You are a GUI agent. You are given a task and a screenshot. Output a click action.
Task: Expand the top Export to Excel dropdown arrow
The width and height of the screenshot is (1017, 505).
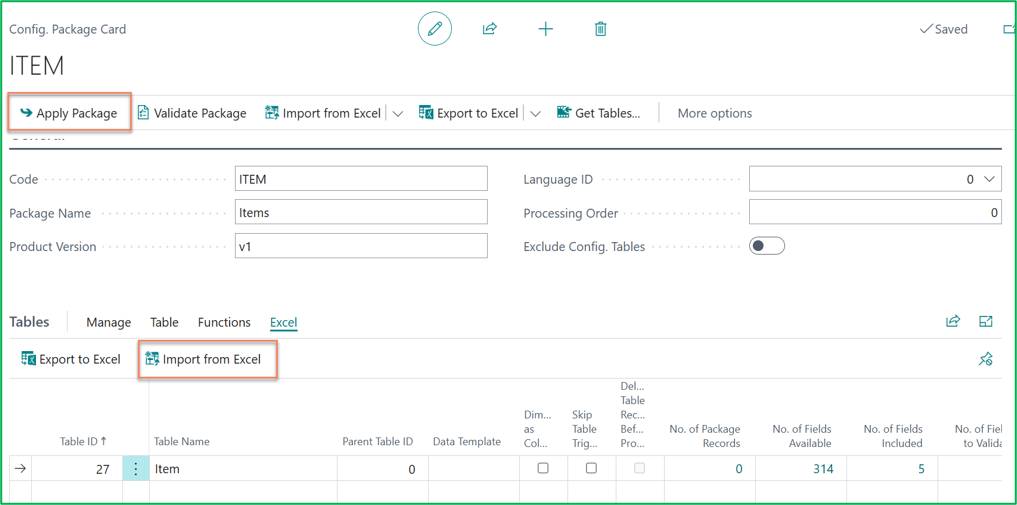[535, 113]
